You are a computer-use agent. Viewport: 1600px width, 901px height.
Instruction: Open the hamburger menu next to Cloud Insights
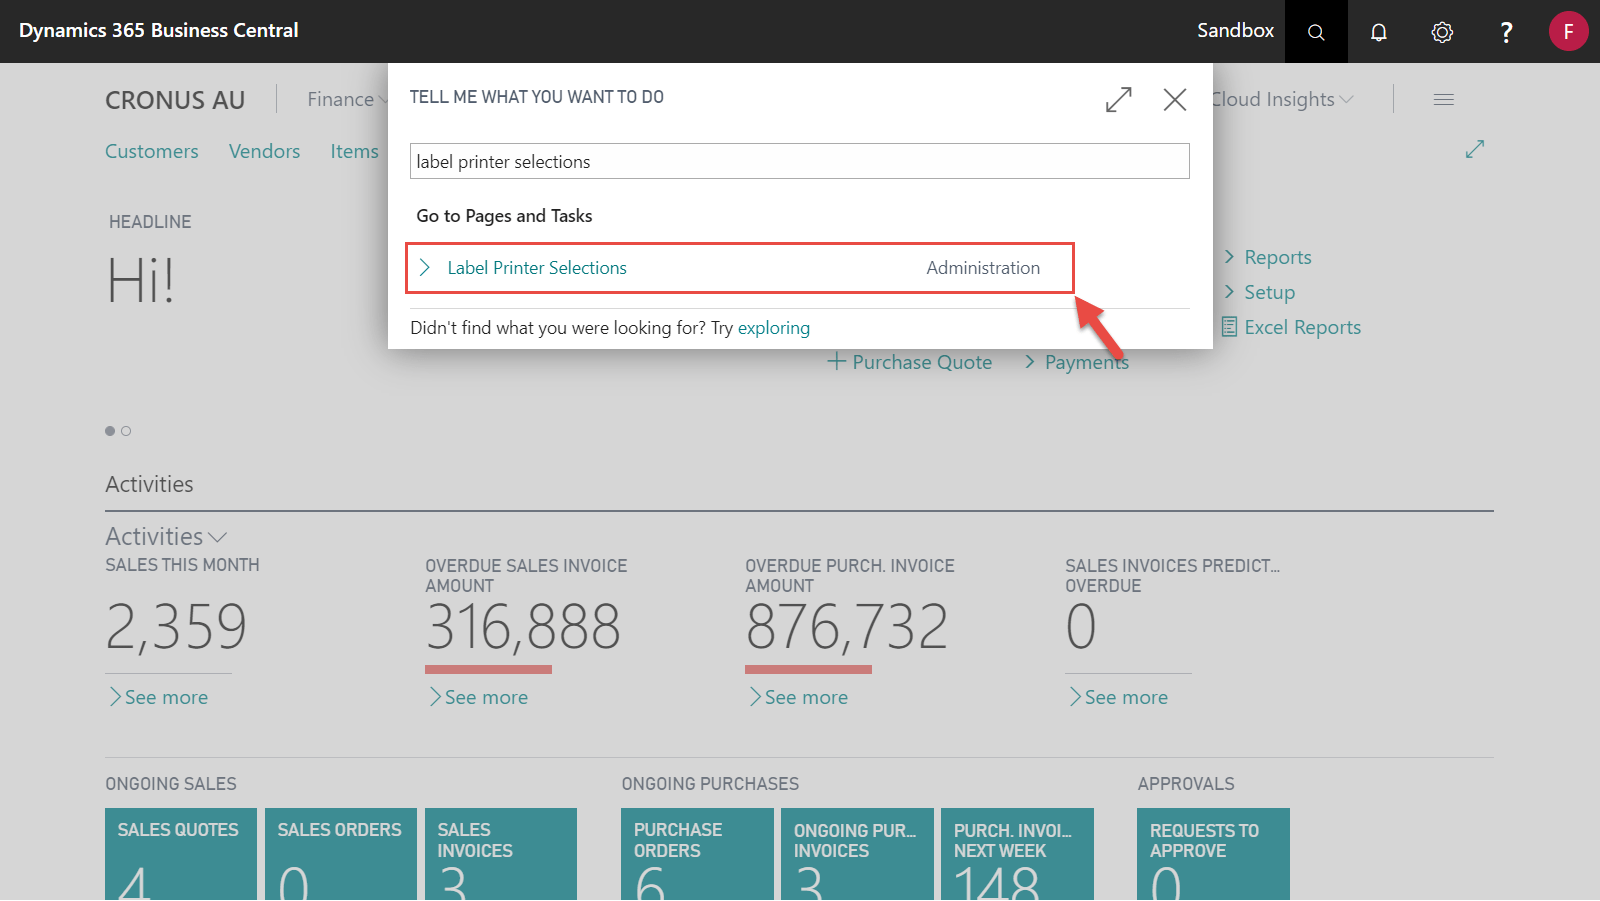(1444, 99)
